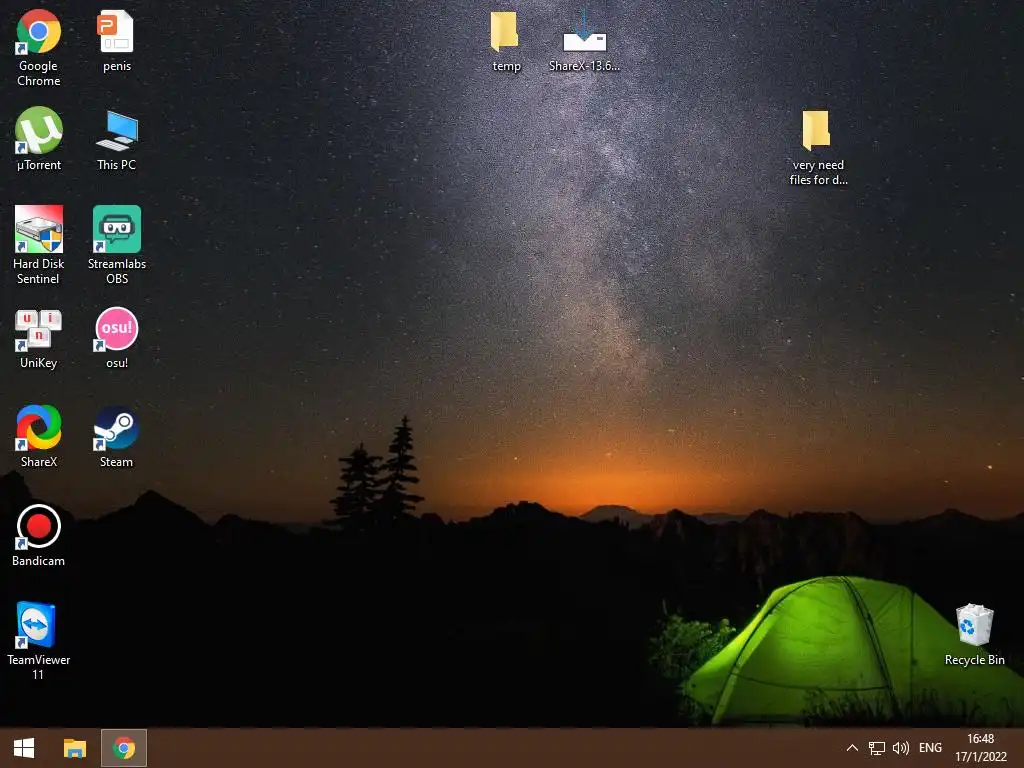The image size is (1024, 768).
Task: Open TeamViewer 11 shortcut
Action: 39,640
